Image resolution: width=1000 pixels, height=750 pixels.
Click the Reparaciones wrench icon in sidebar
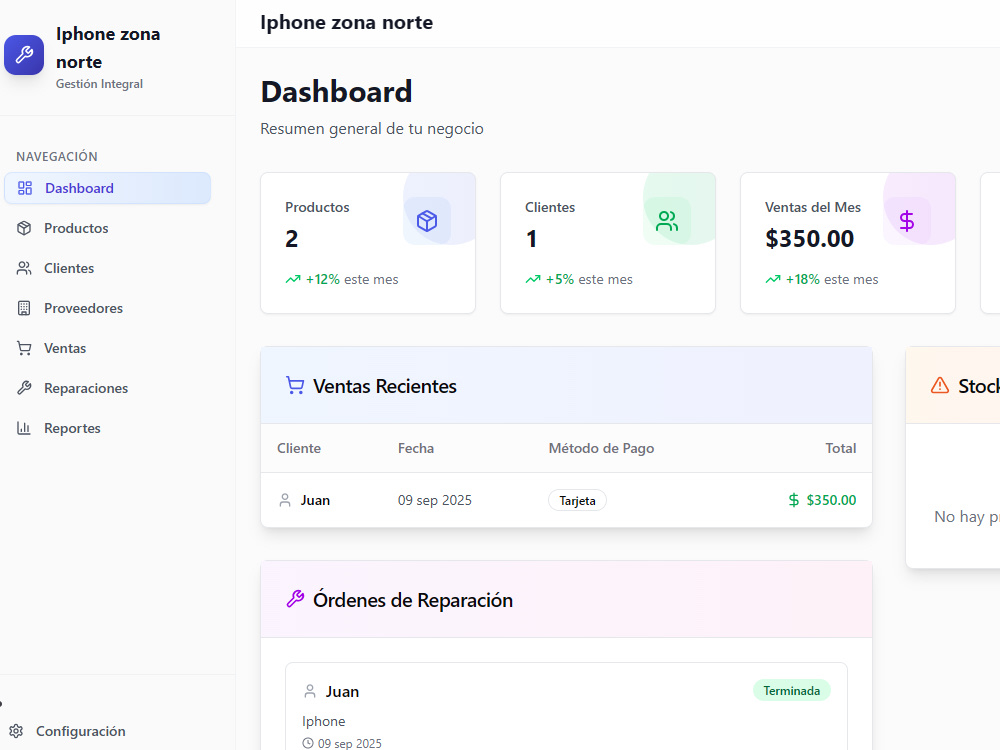point(24,388)
